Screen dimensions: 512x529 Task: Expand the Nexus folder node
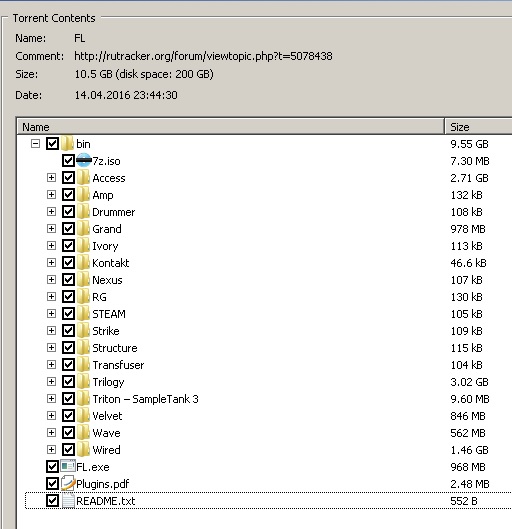pyautogui.click(x=51, y=279)
